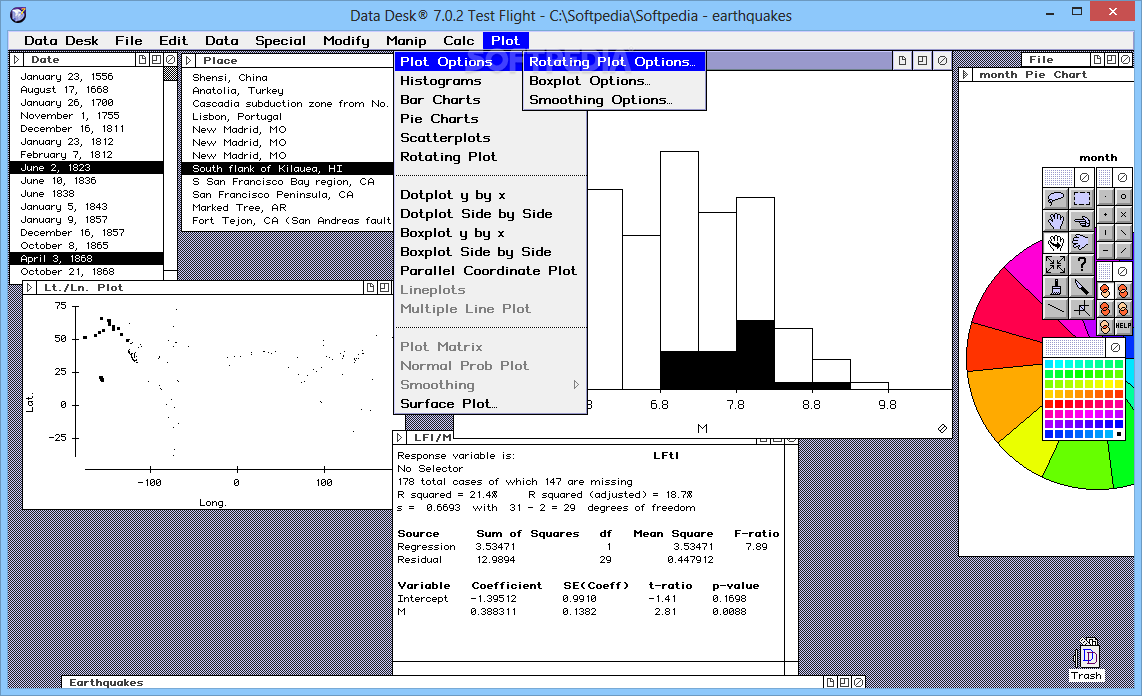Choose the highlighted white hand tool

(1055, 242)
